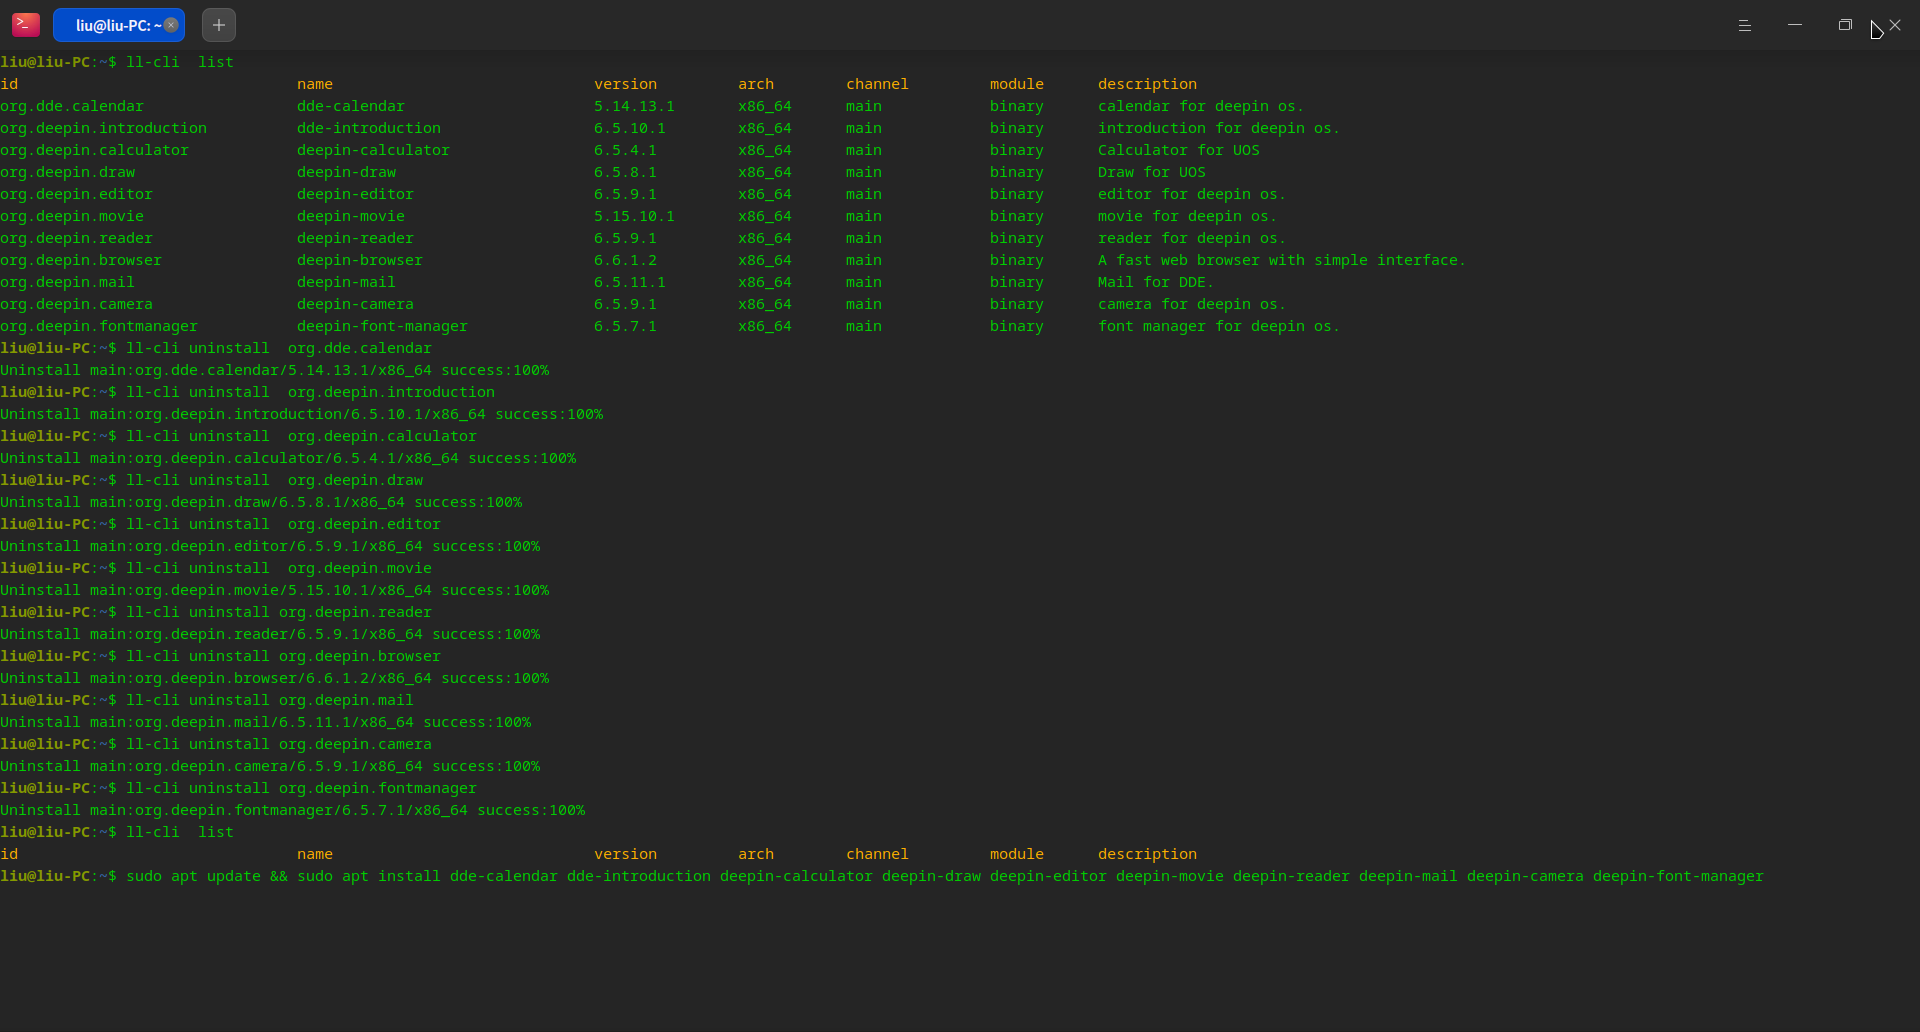This screenshot has height=1032, width=1920.
Task: Click the Uninstall org.deepin.editor success output
Action: [270, 546]
